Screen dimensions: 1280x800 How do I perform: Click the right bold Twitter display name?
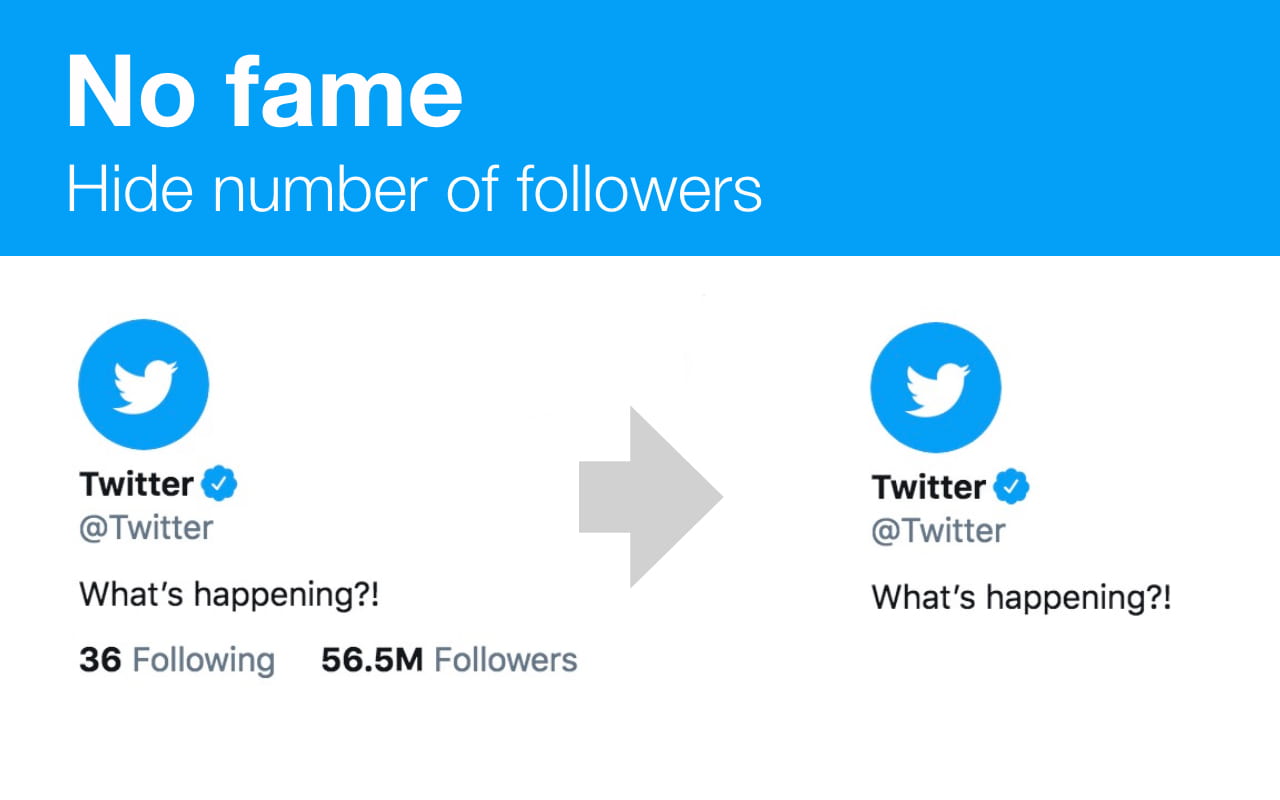(929, 487)
